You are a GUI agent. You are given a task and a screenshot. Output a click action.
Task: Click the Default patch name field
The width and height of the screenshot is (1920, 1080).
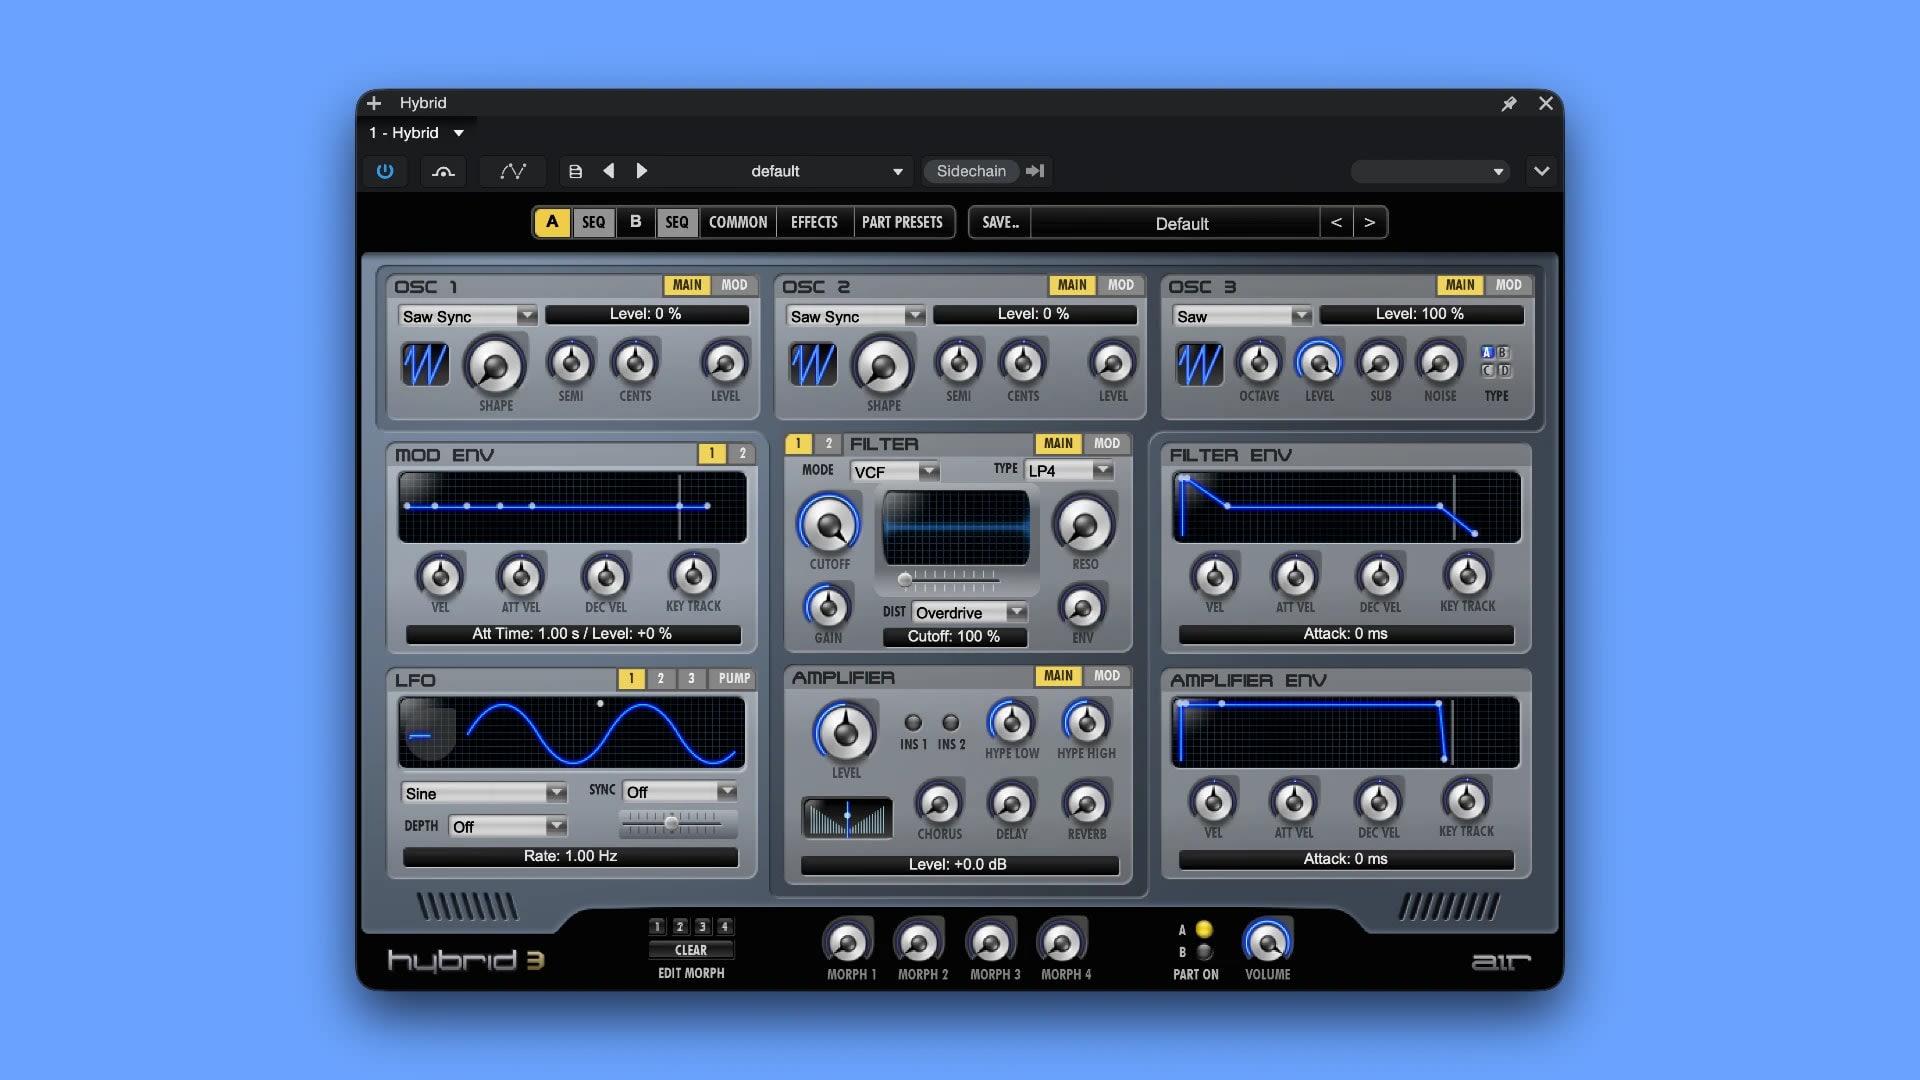(1176, 222)
